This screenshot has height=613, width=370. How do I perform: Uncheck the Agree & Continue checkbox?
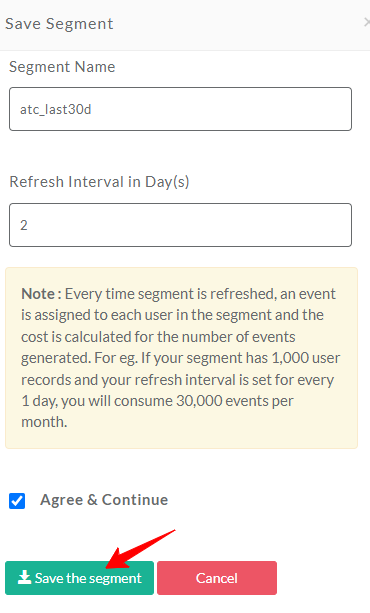[17, 501]
